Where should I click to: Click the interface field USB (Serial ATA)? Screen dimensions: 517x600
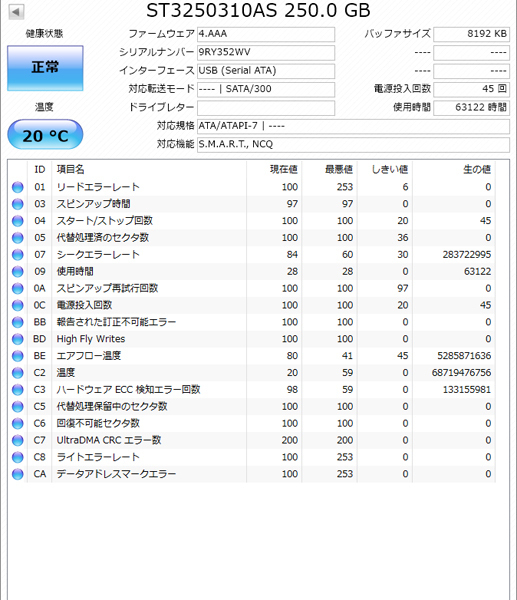(266, 71)
